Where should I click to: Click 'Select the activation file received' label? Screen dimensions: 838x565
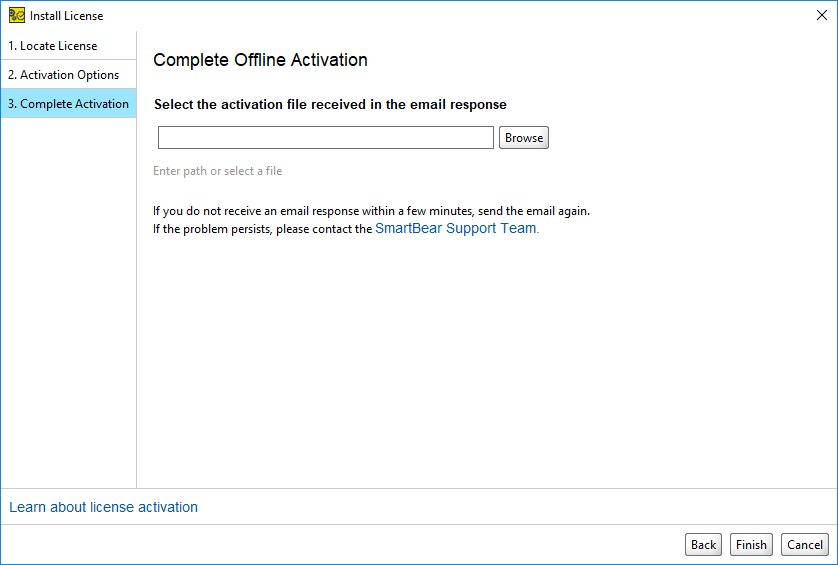(330, 104)
